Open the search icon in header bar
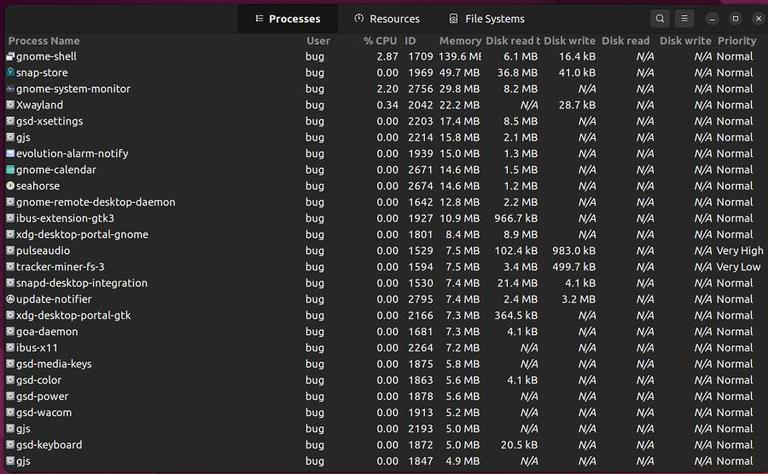 (660, 19)
